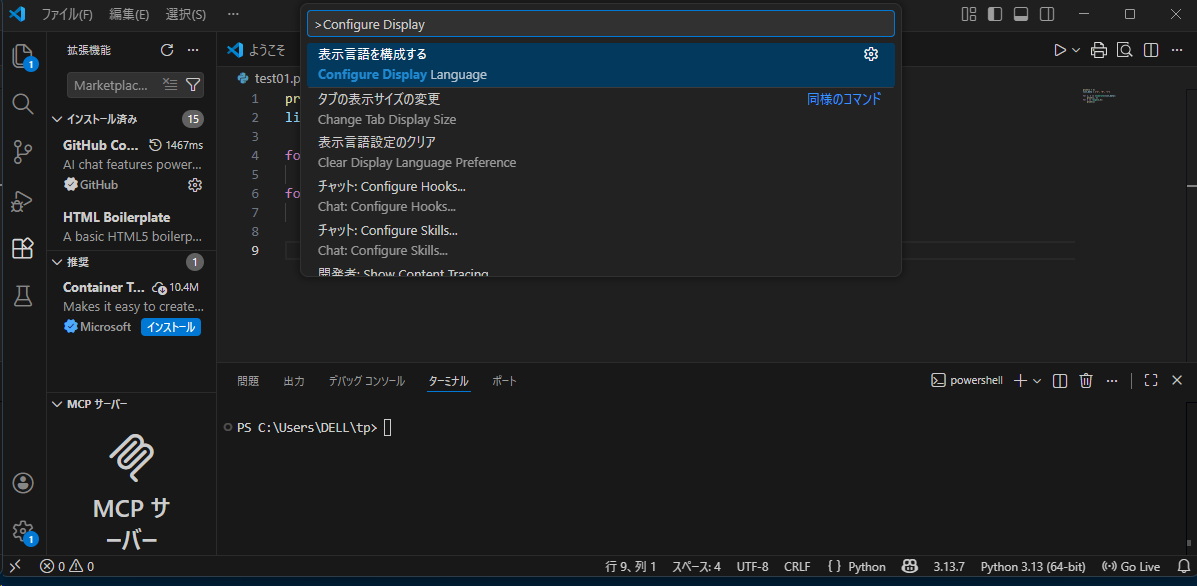Viewport: 1197px width, 586px height.
Task: Open the Run and Debug view
Action: click(23, 201)
